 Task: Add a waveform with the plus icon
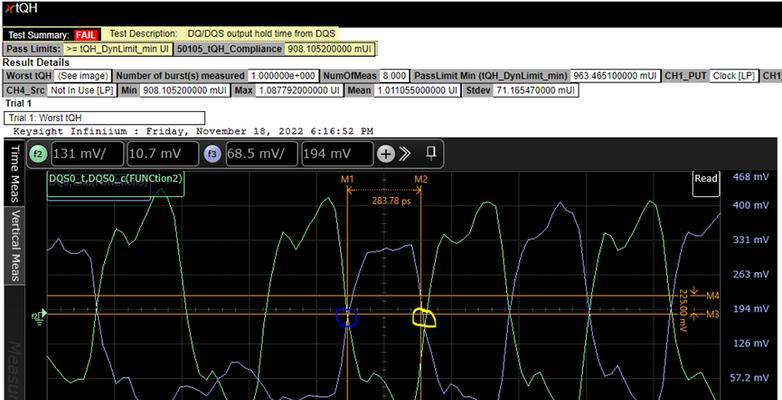(x=385, y=154)
